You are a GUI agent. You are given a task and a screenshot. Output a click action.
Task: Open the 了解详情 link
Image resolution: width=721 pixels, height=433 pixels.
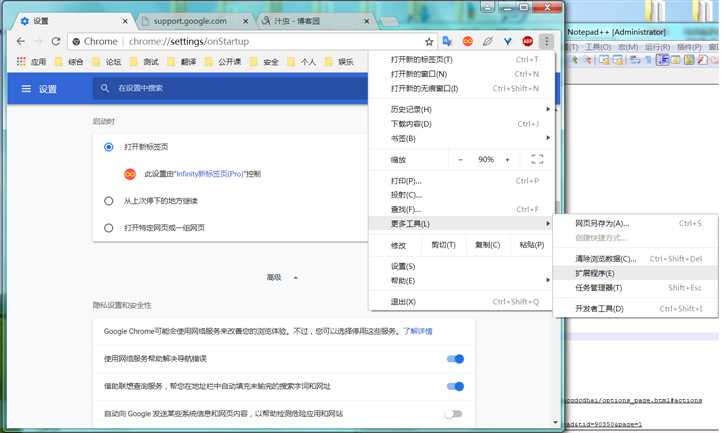point(418,331)
